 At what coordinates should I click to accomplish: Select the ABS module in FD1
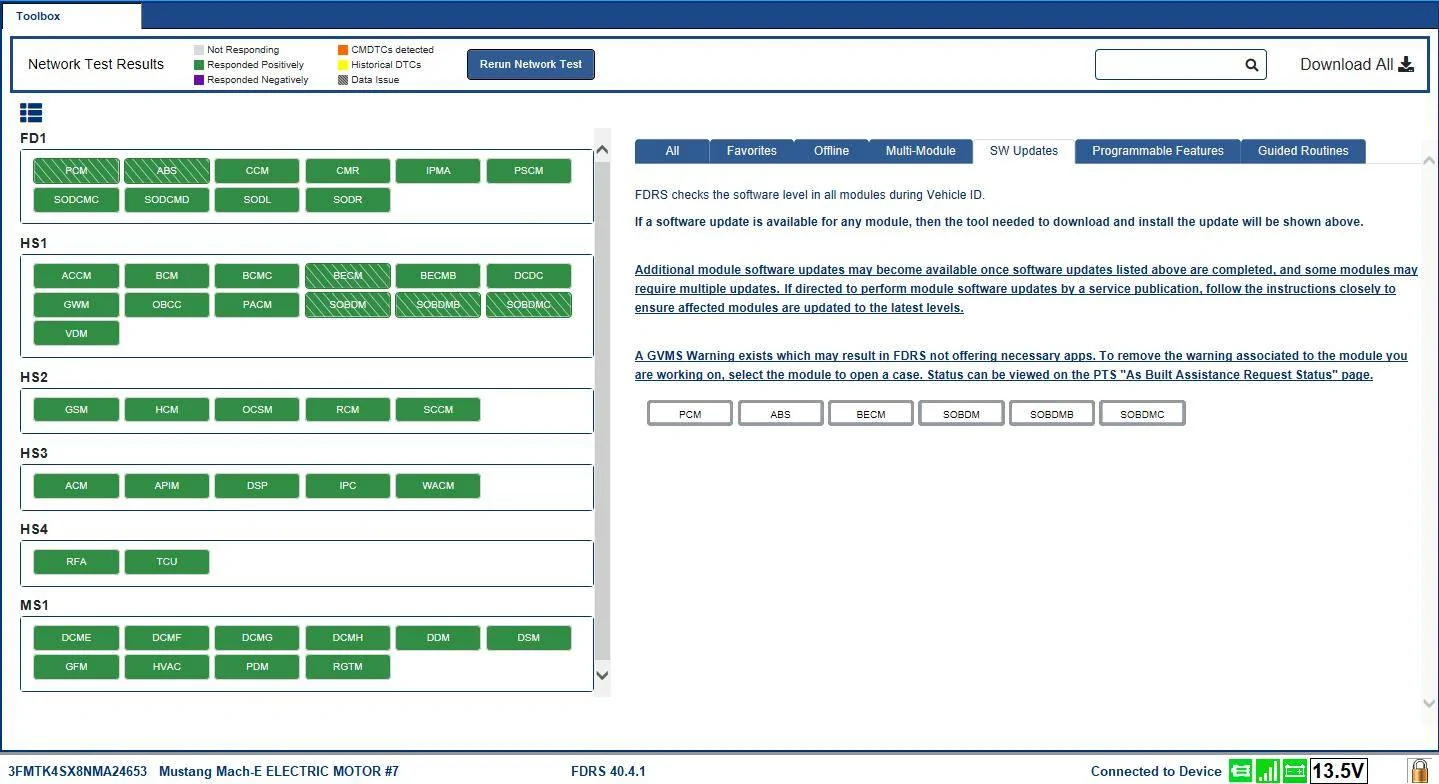167,171
